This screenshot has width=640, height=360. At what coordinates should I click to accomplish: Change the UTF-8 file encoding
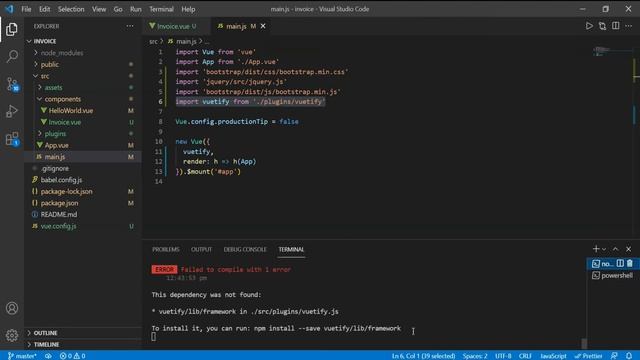[503, 356]
